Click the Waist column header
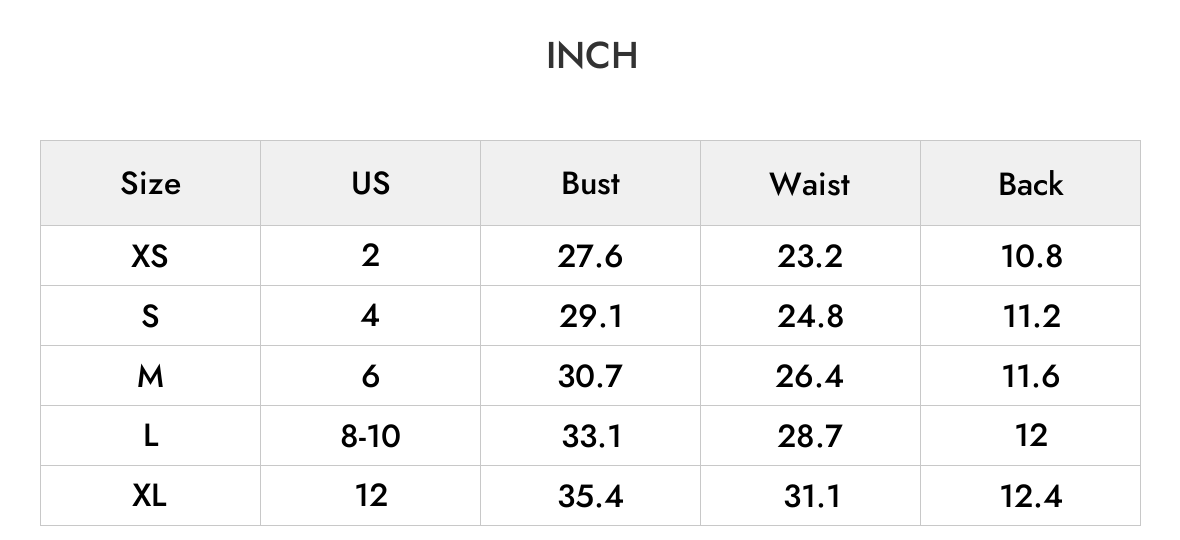The image size is (1180, 540). [810, 184]
